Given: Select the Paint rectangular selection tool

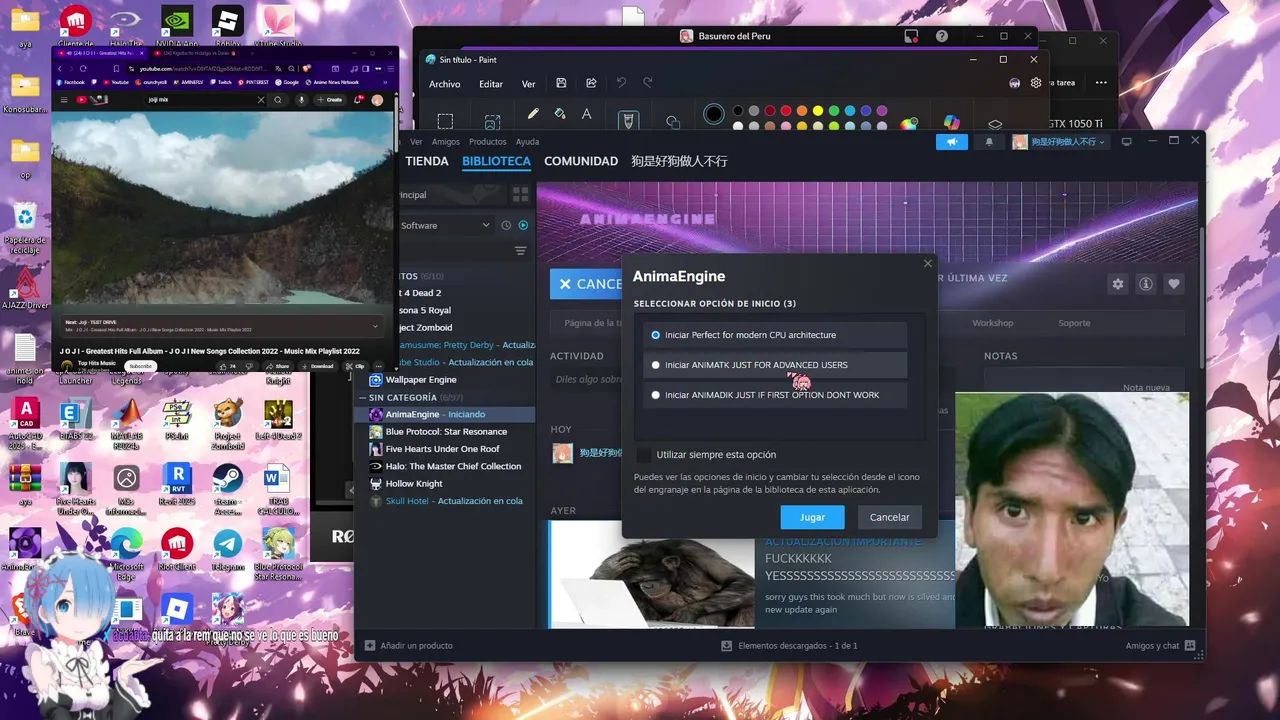Looking at the screenshot, I should [x=445, y=121].
